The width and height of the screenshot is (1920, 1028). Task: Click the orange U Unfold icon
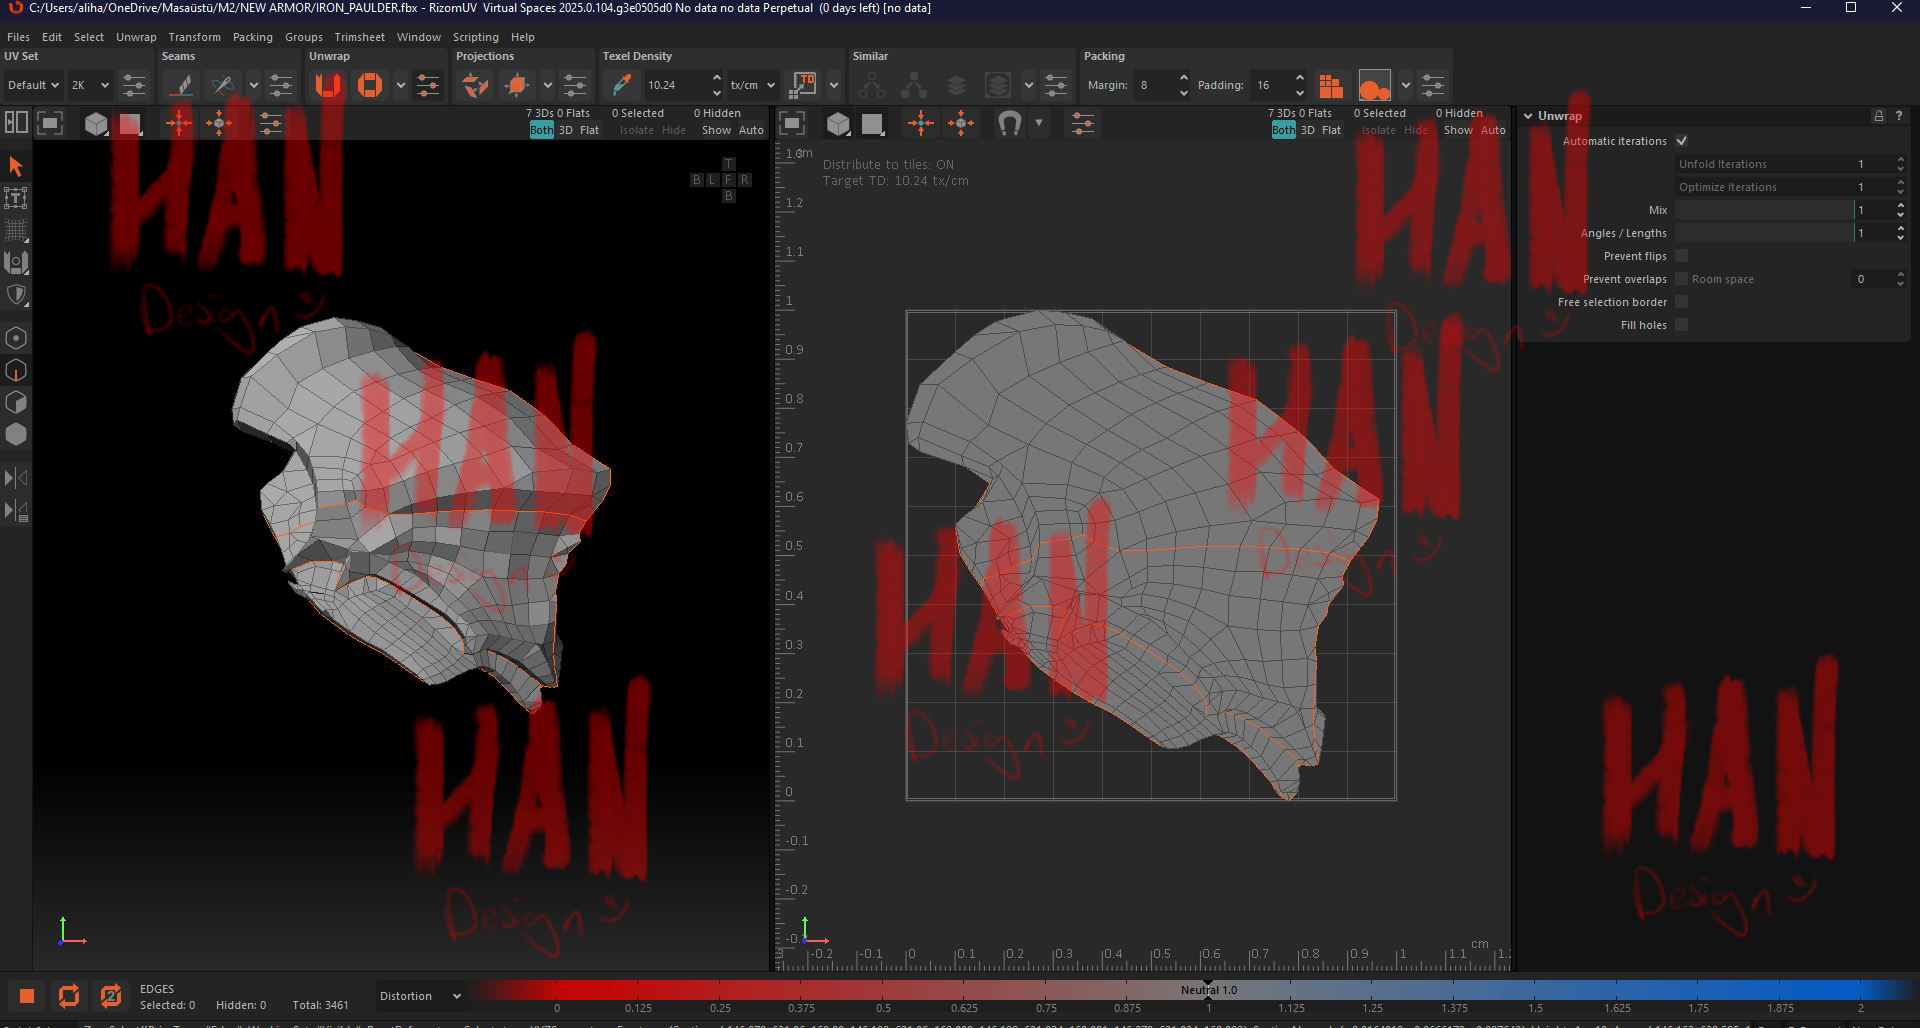pos(328,85)
